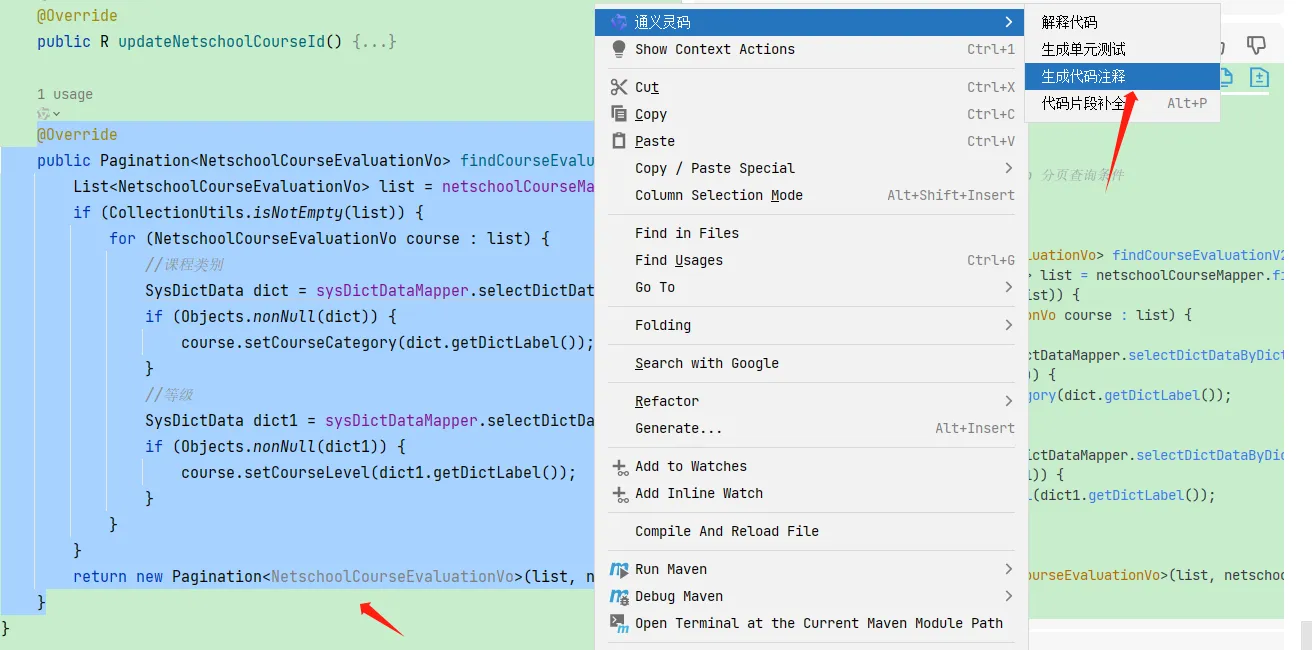Click Find Usages menu entry
The height and width of the screenshot is (650, 1312).
point(678,260)
